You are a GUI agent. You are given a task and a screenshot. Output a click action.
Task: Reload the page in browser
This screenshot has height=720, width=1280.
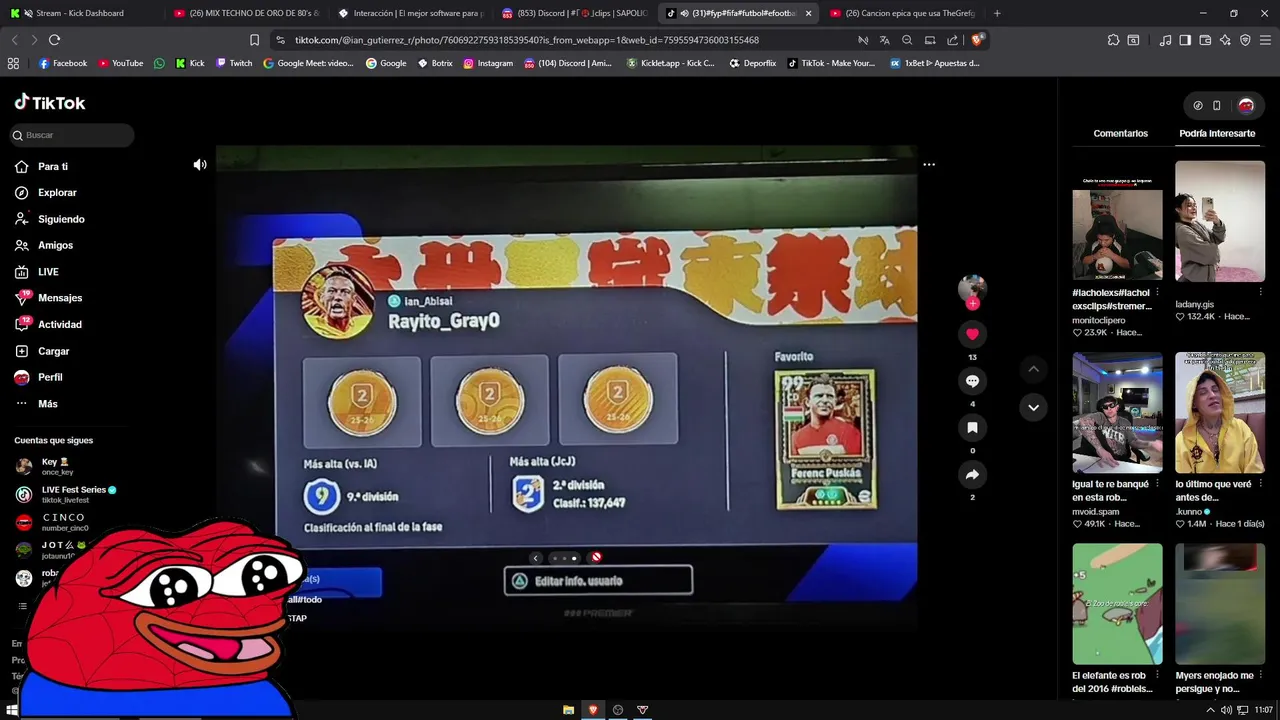pos(54,40)
